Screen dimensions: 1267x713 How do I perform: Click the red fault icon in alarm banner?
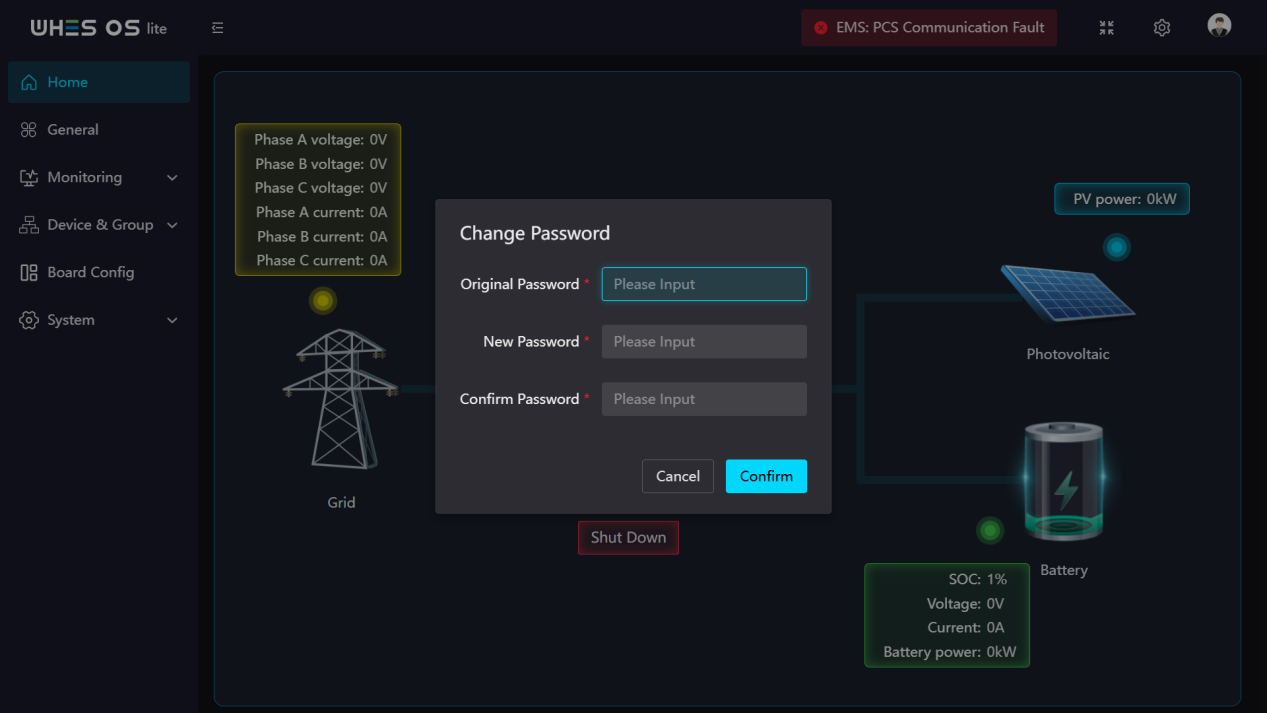tap(821, 28)
